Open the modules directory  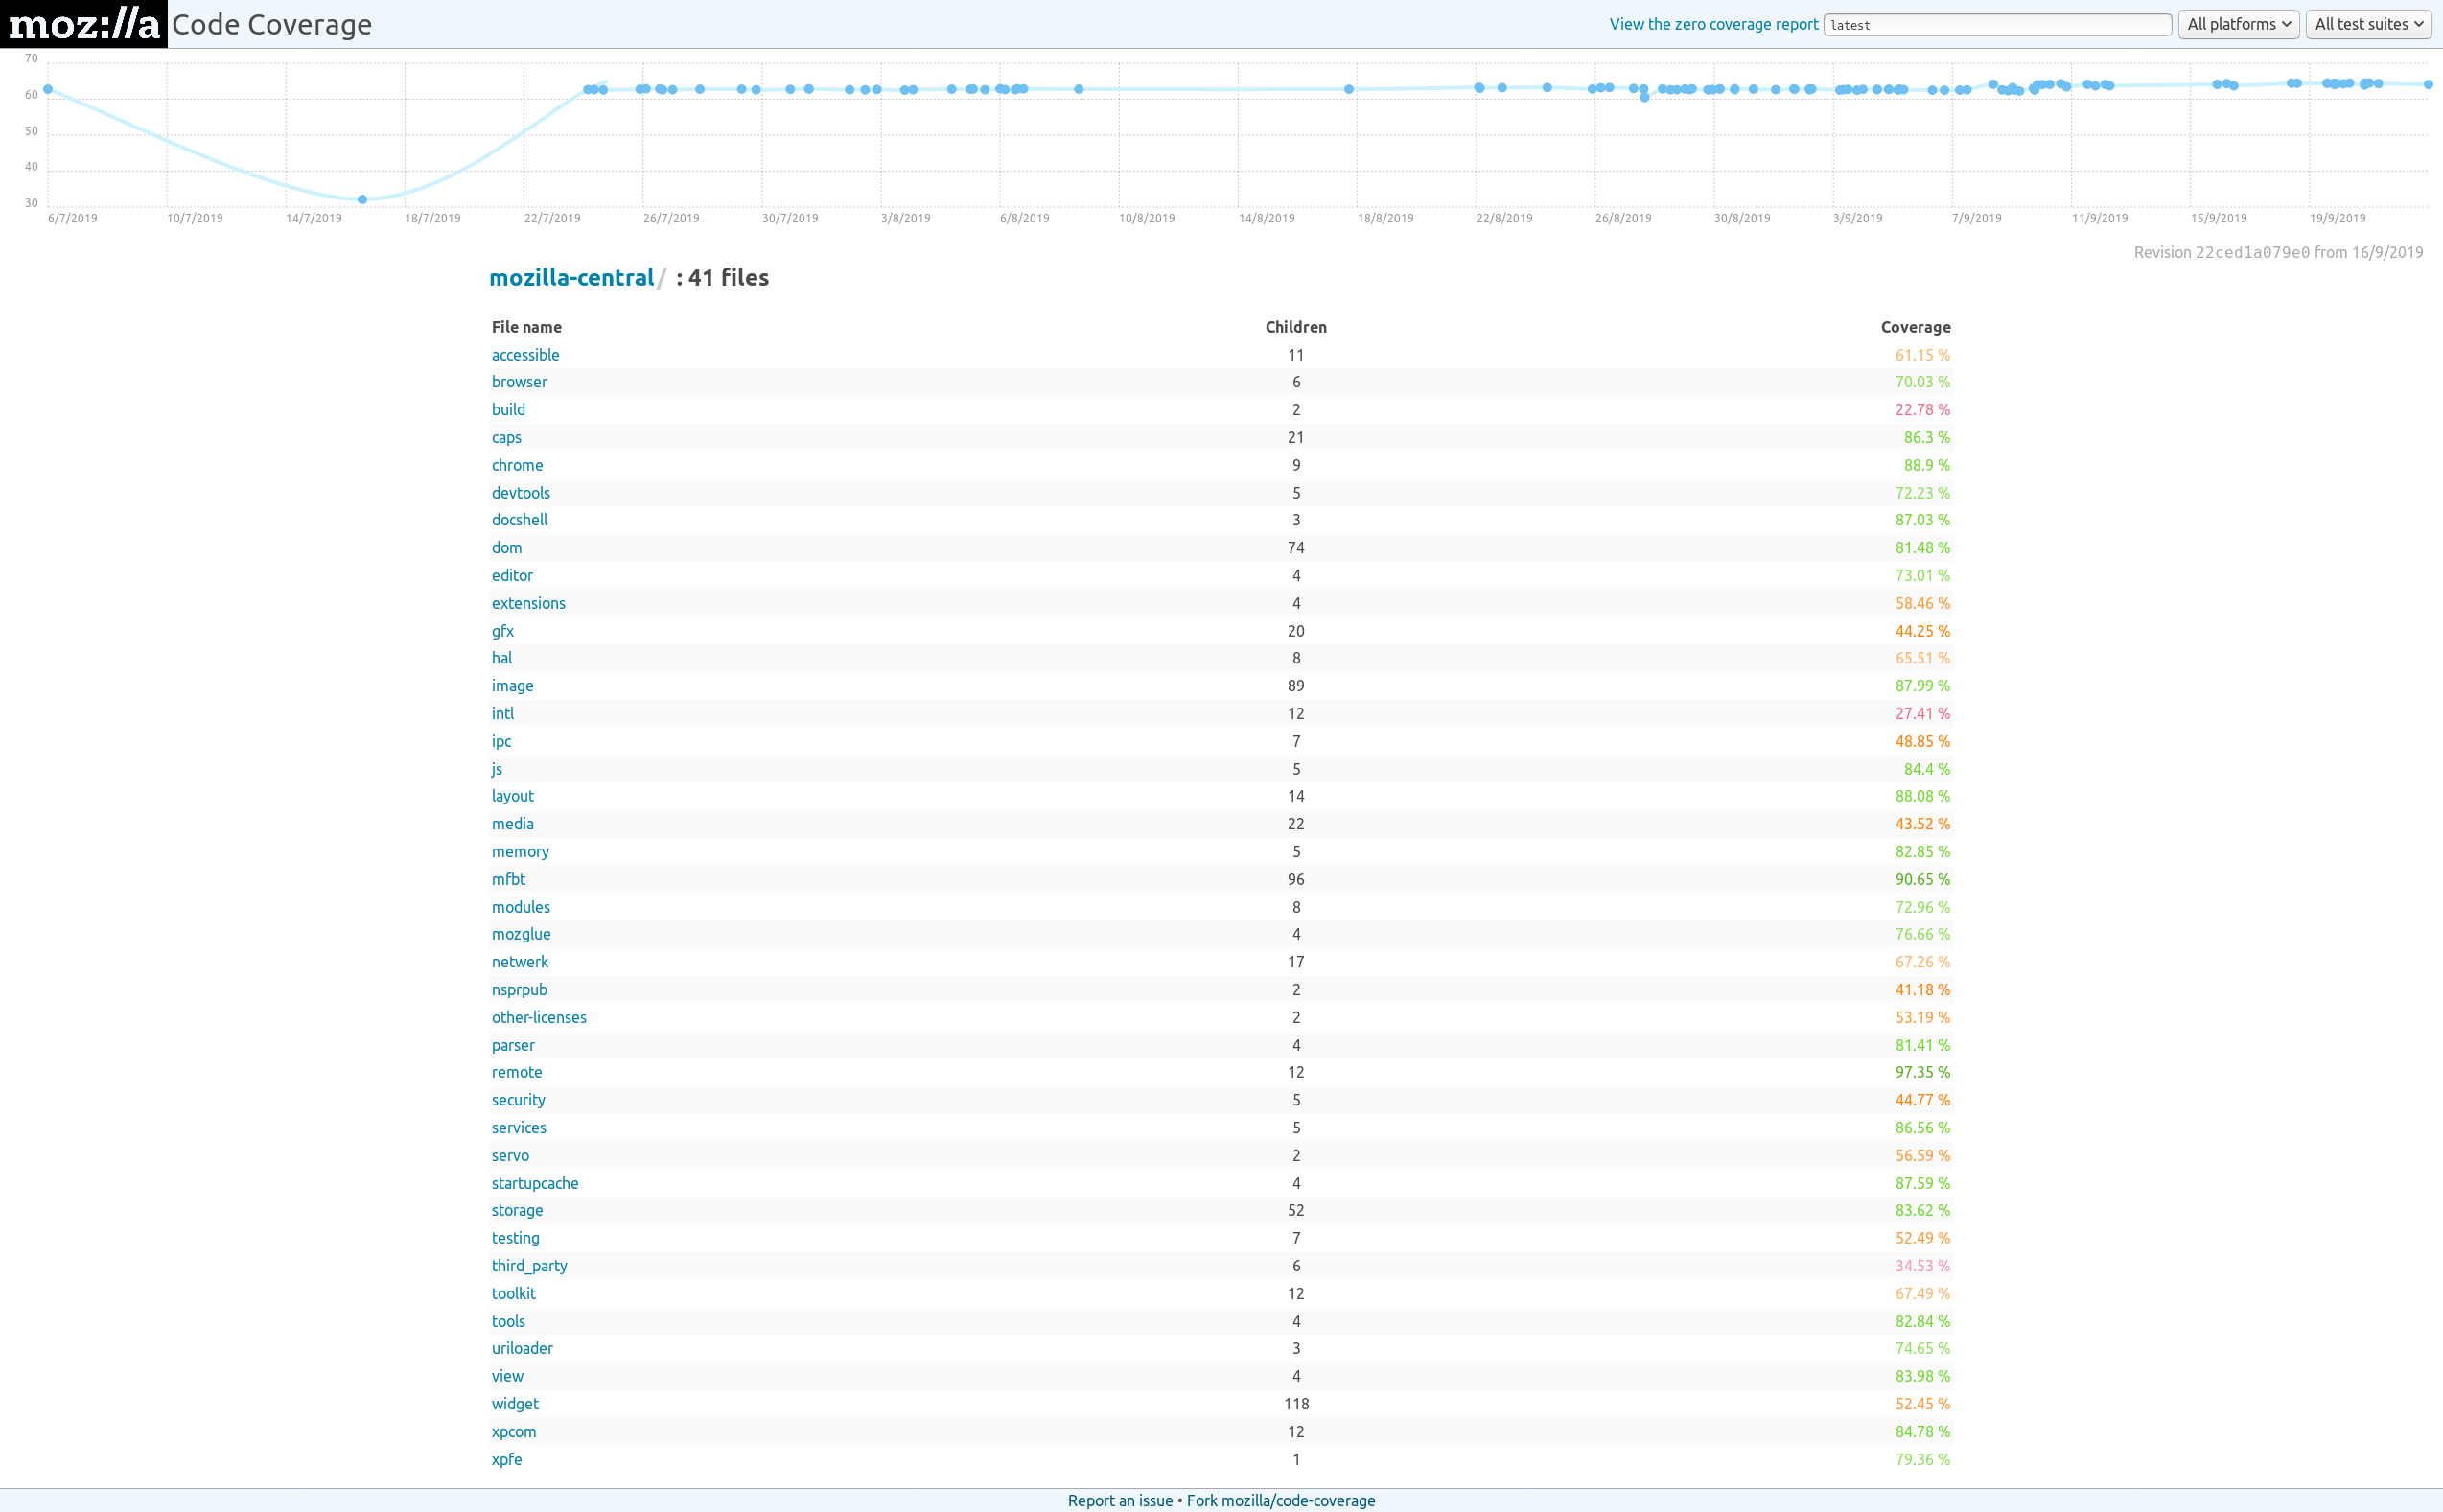click(520, 907)
